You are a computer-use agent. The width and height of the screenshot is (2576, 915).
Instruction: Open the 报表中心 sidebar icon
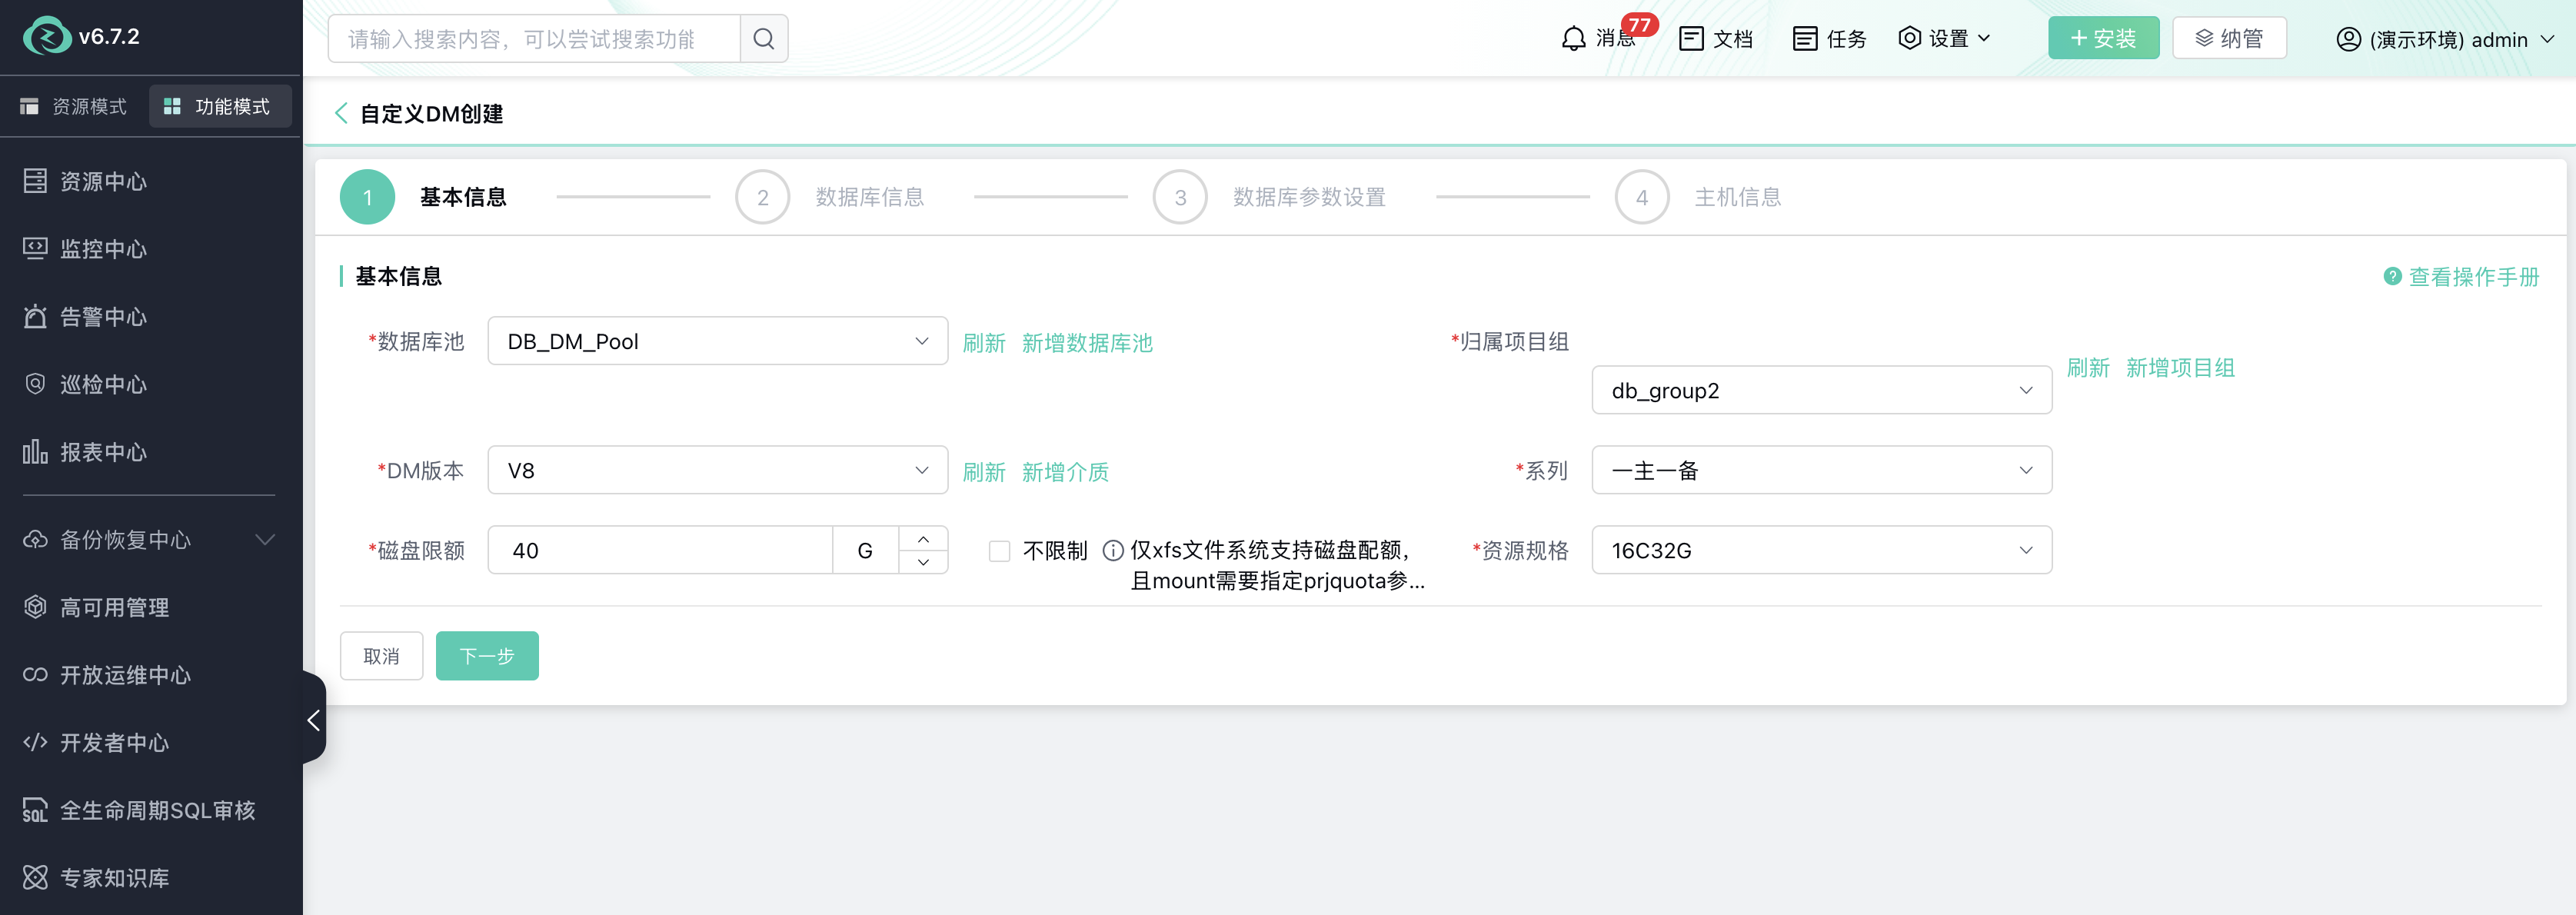pos(35,451)
